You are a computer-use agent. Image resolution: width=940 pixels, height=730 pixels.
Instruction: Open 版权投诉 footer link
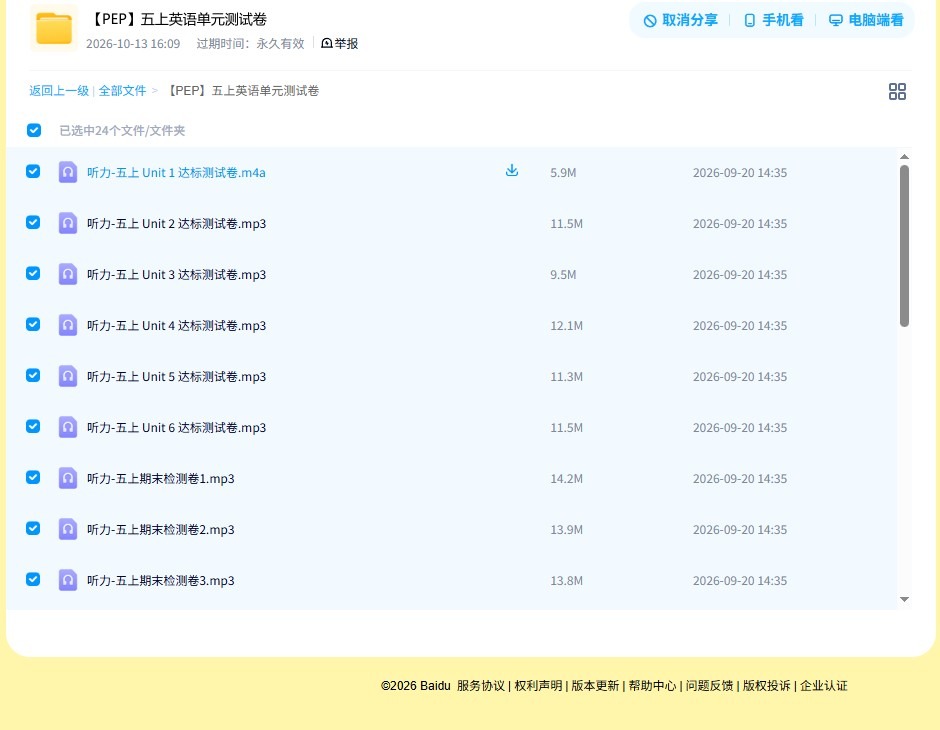pos(767,686)
